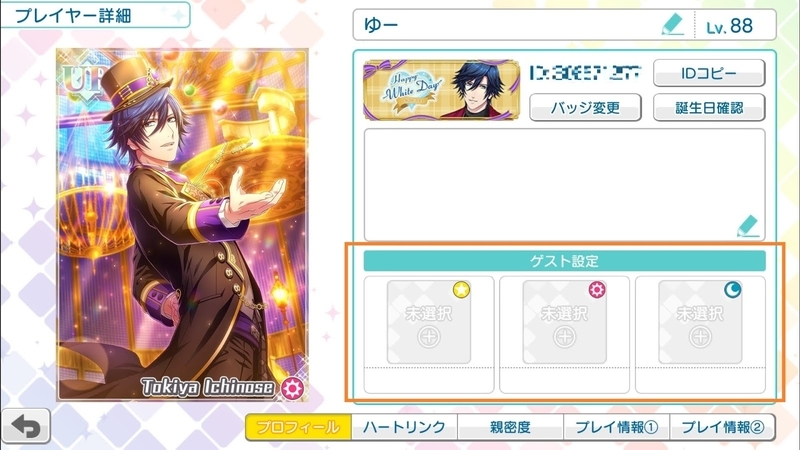Switch to the 親密度 tab
800x450 pixels.
(x=510, y=427)
